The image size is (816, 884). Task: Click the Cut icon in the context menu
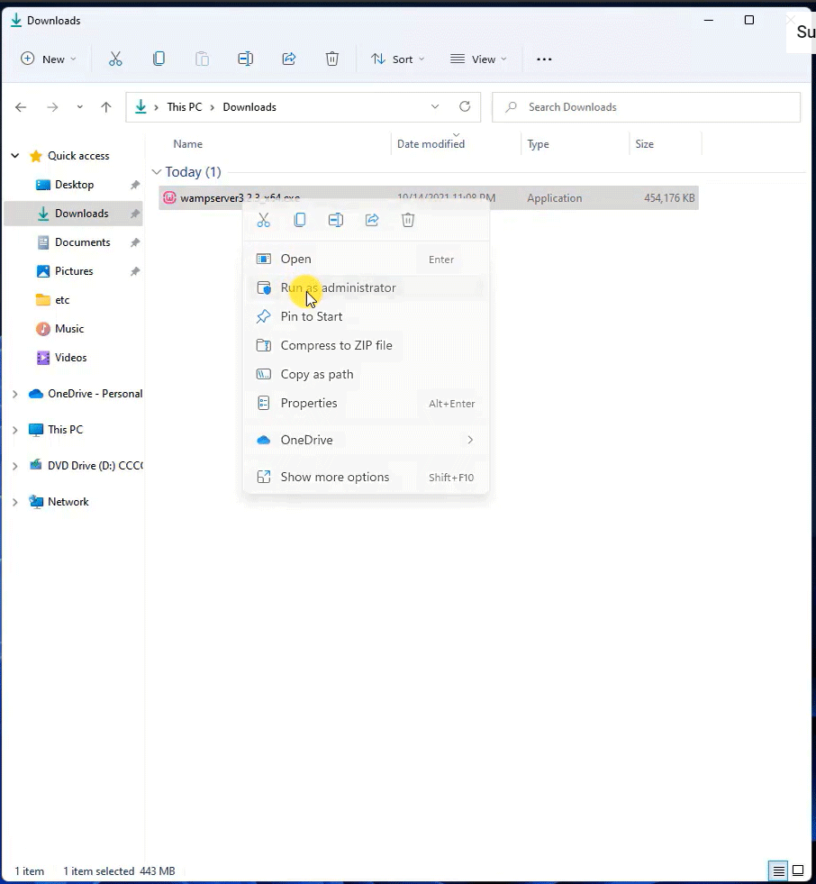[263, 220]
